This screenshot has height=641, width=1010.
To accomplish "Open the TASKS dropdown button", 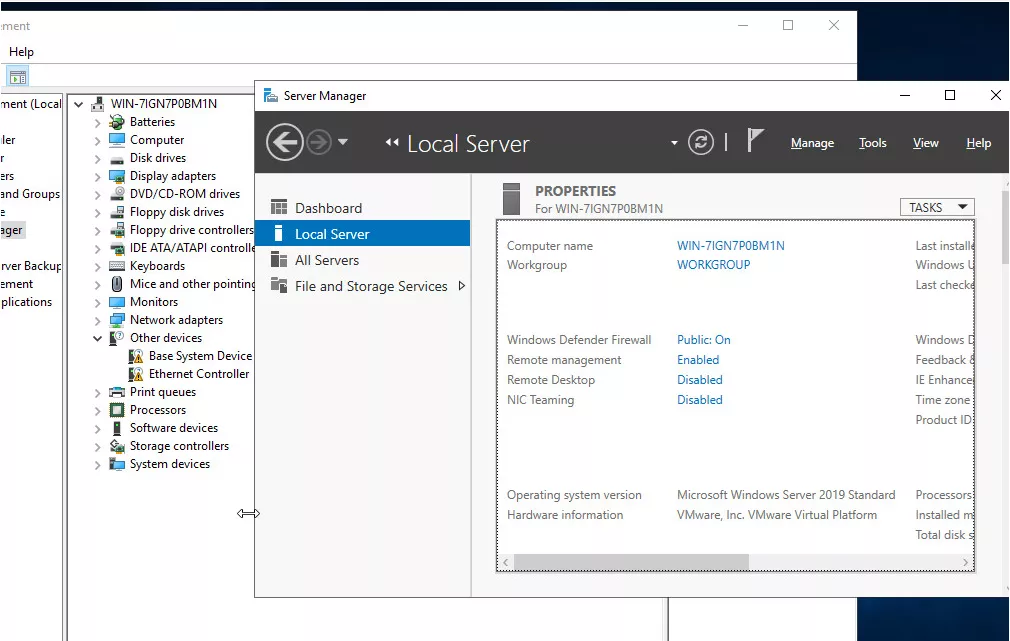I will (x=937, y=207).
